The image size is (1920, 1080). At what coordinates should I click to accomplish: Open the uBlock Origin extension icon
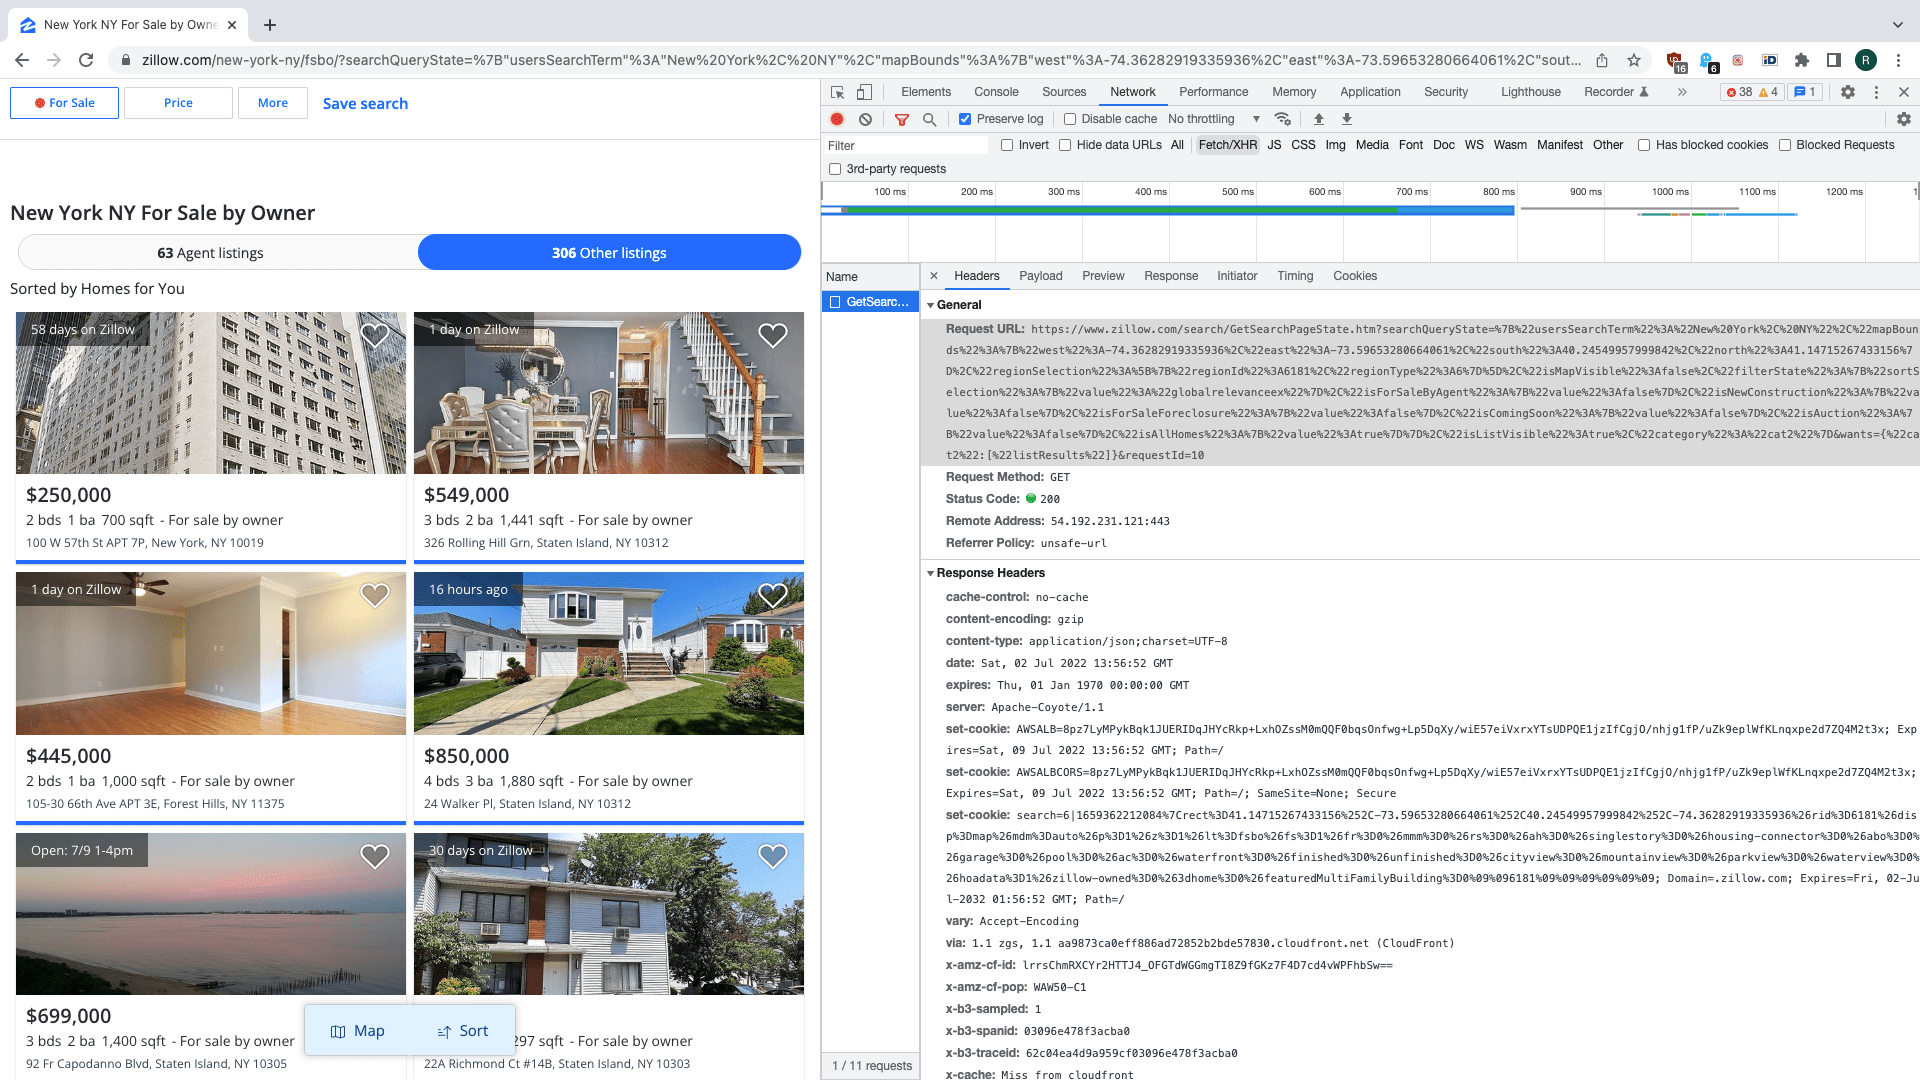(1676, 60)
